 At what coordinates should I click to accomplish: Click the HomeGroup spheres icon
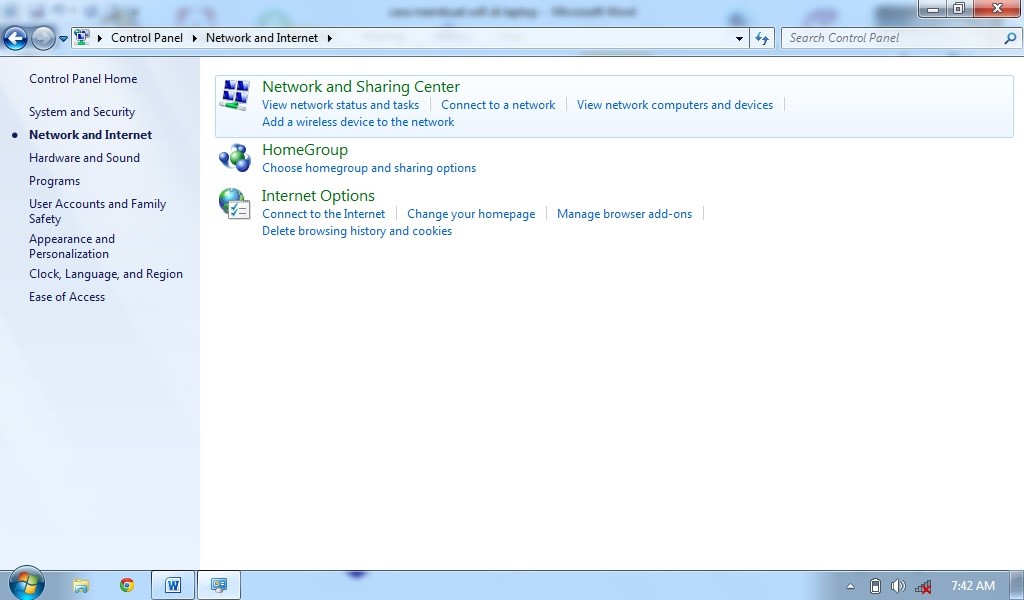click(x=235, y=157)
